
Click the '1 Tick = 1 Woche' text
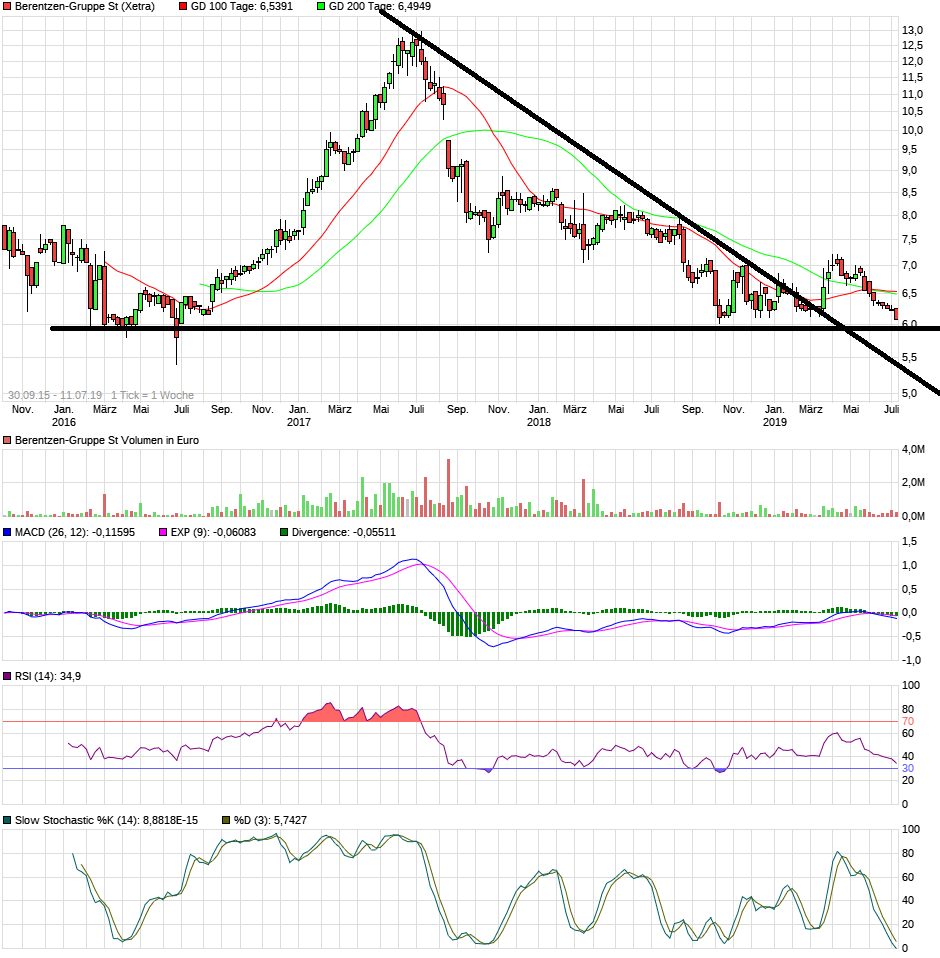pos(153,395)
